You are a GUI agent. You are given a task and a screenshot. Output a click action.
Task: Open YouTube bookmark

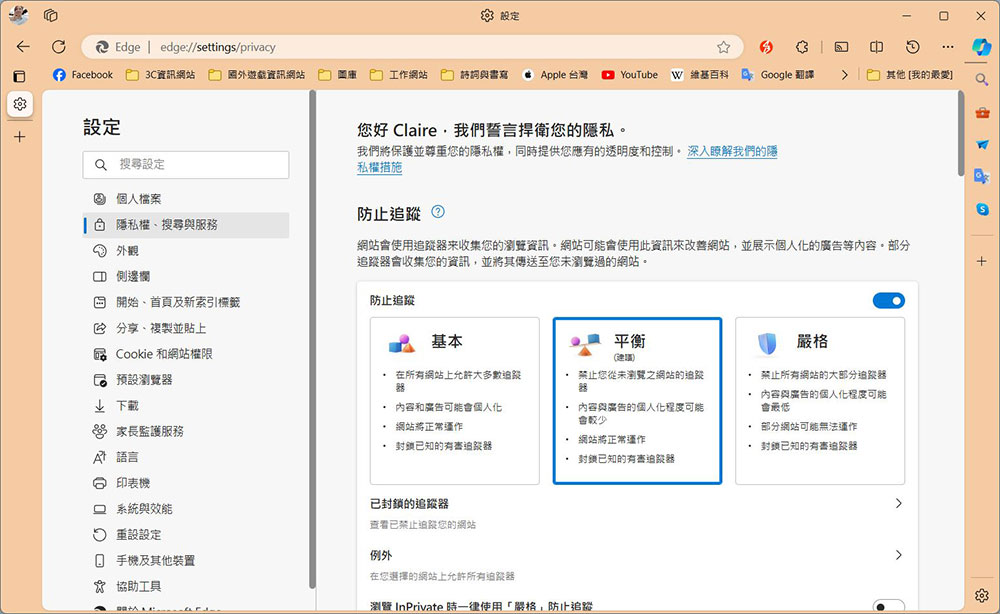(629, 75)
